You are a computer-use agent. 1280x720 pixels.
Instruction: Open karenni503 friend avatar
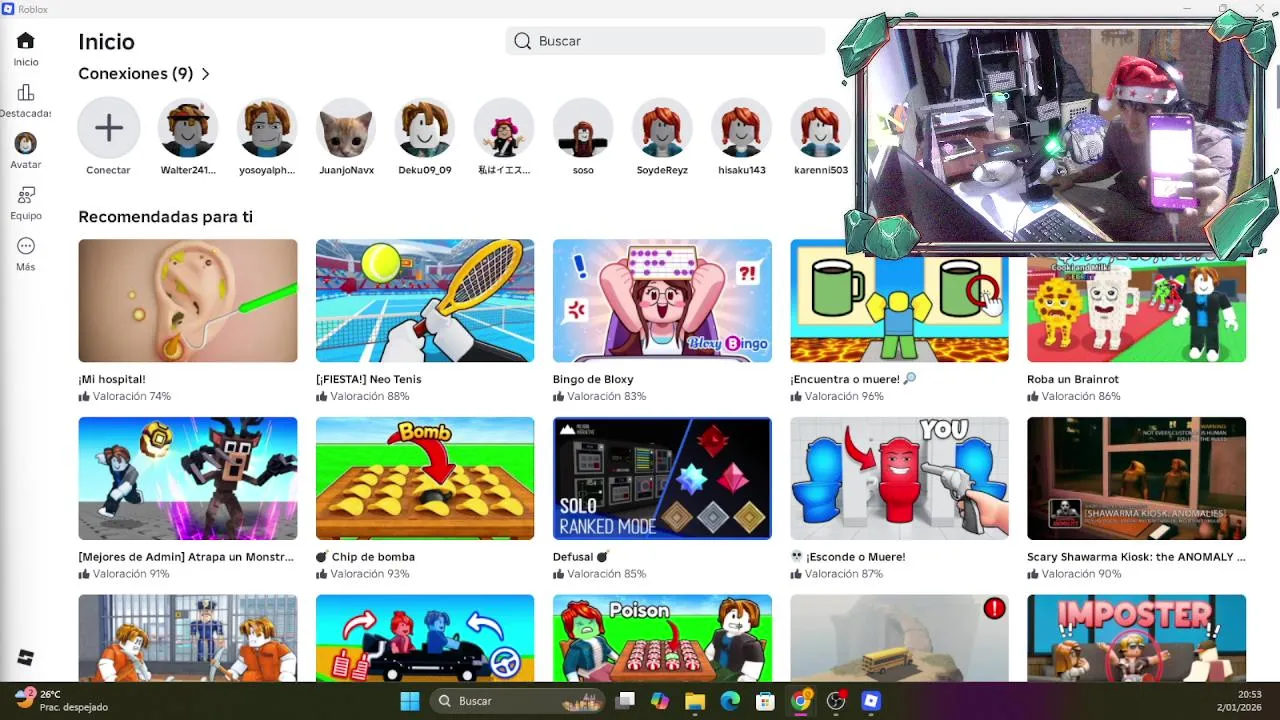click(820, 127)
